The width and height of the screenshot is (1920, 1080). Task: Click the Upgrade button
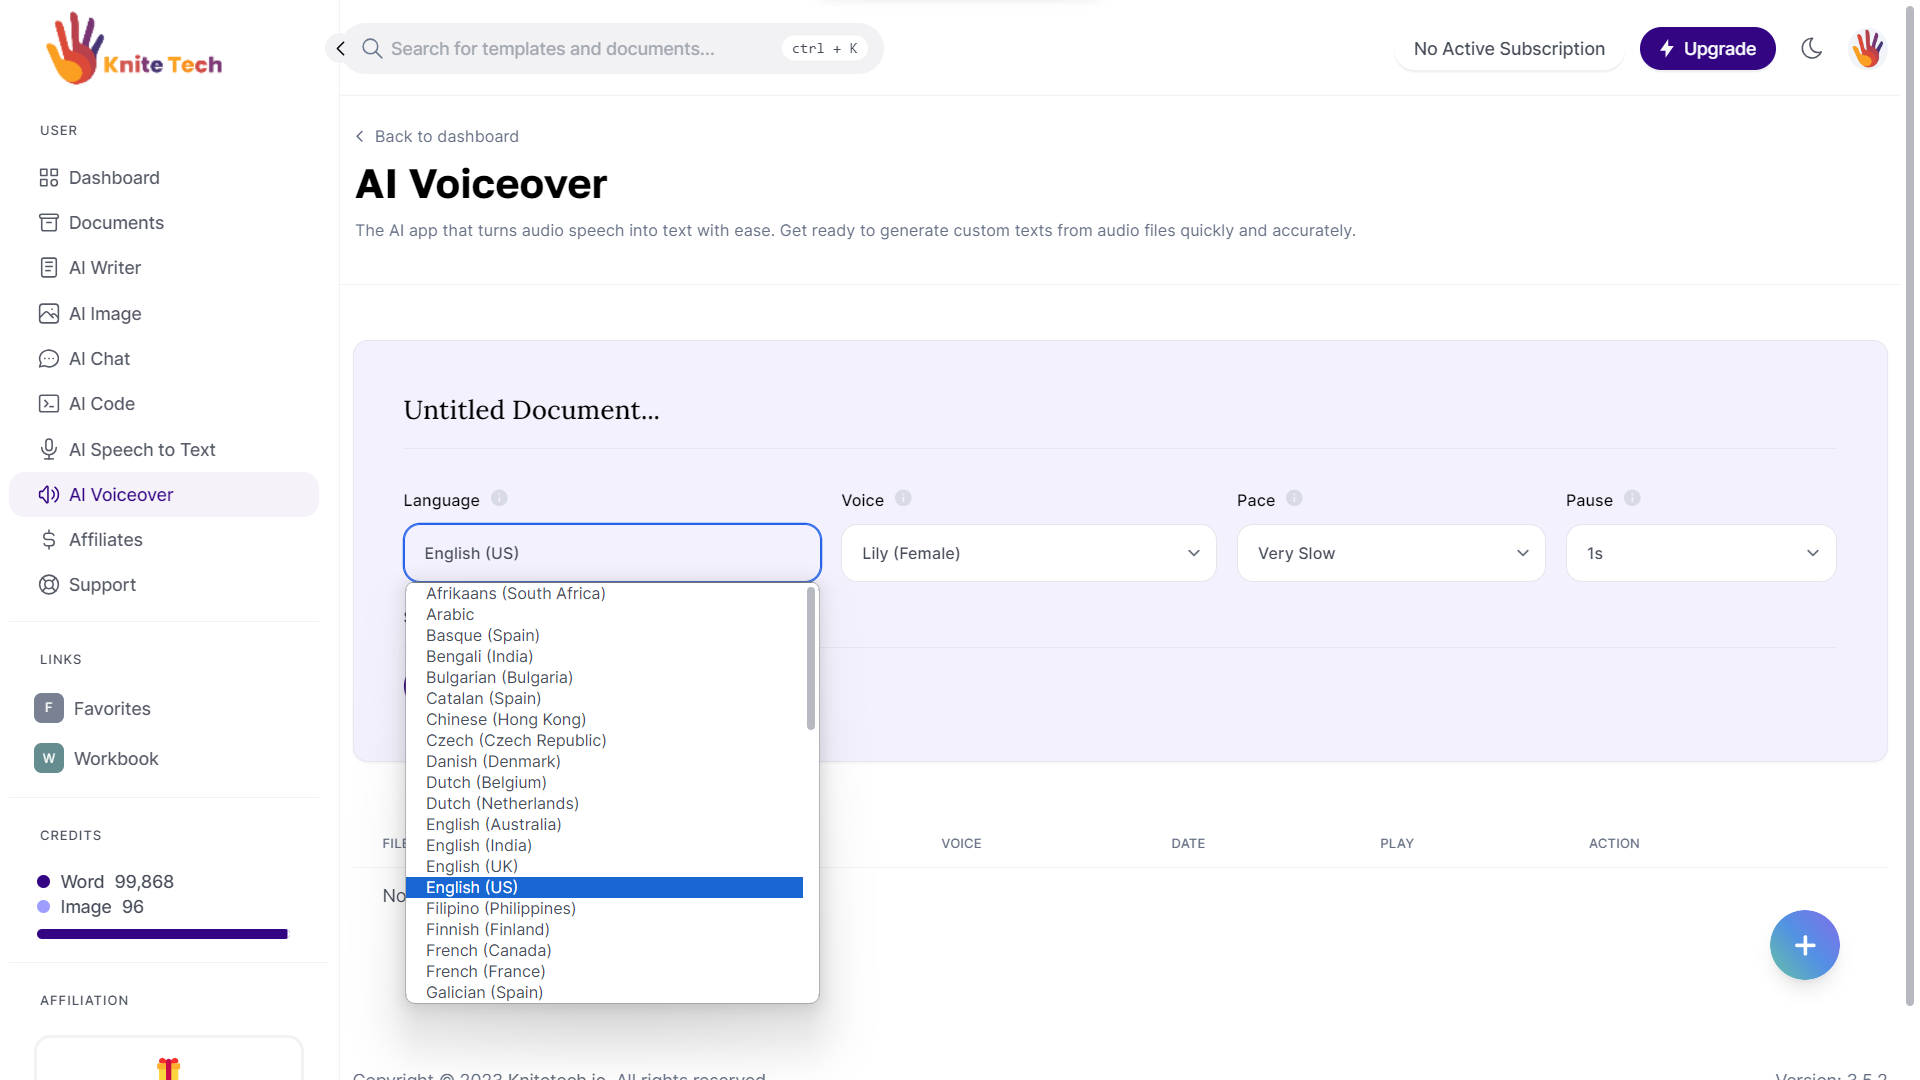tap(1707, 48)
